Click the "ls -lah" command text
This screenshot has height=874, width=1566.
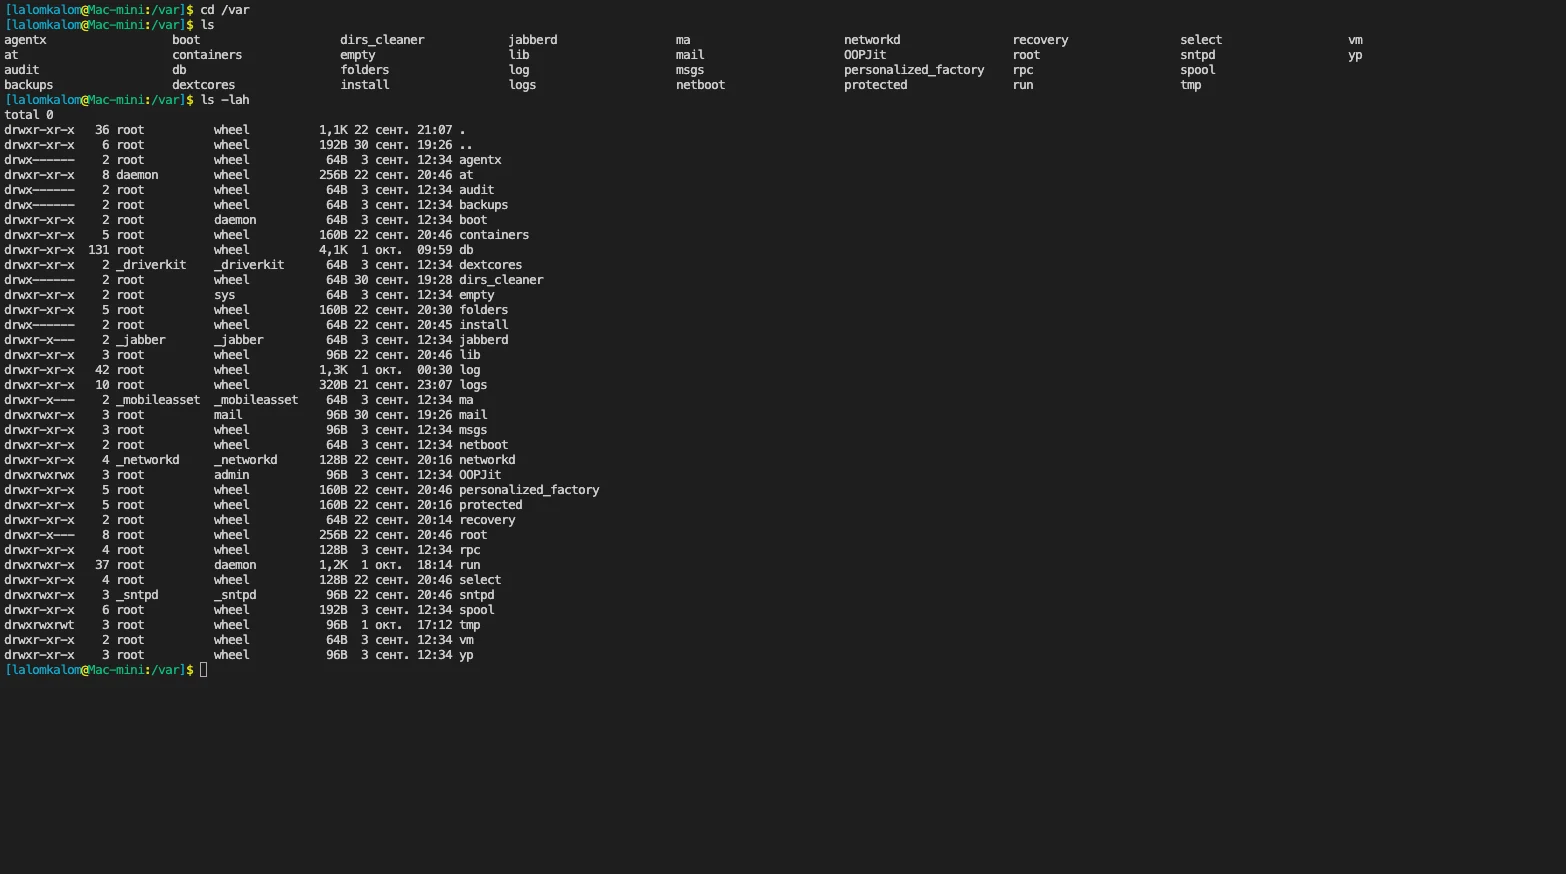[x=225, y=100]
